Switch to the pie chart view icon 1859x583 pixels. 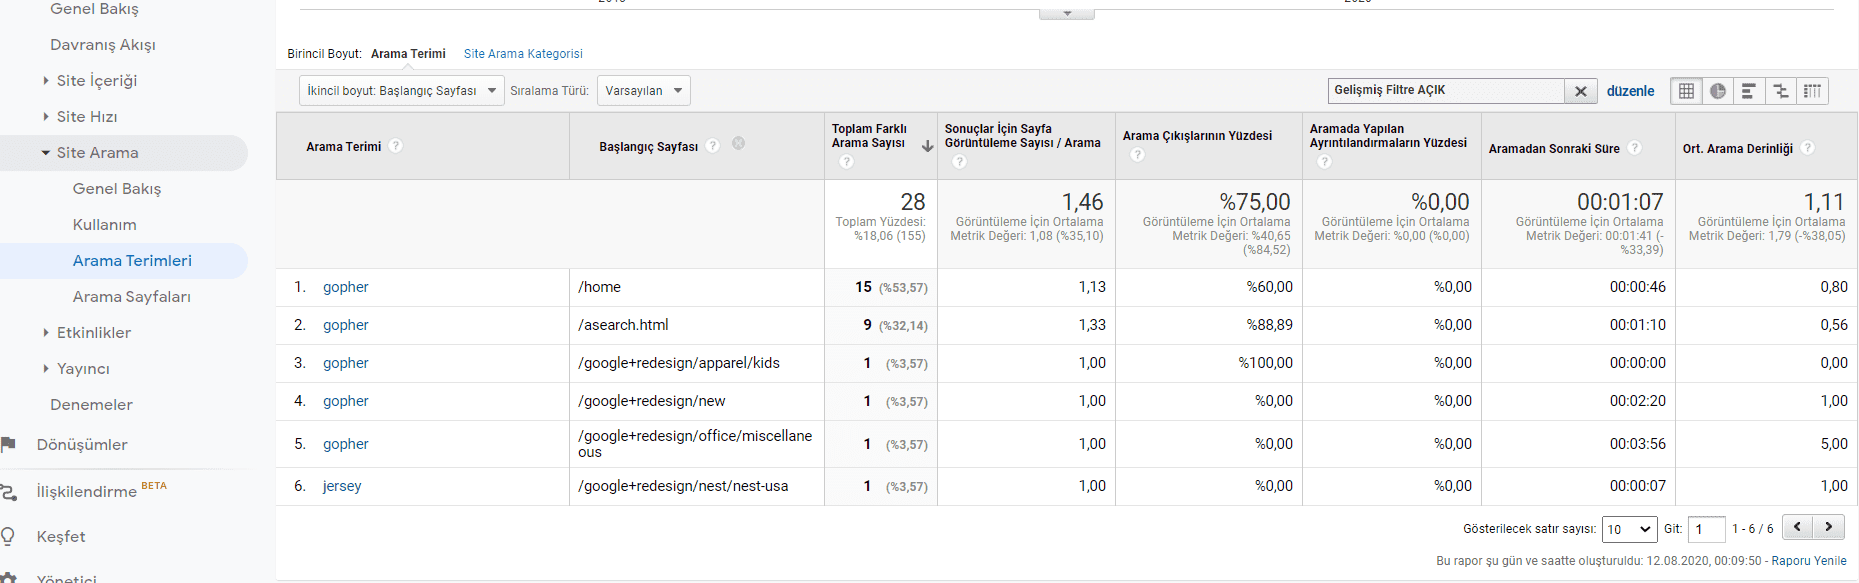[1718, 91]
